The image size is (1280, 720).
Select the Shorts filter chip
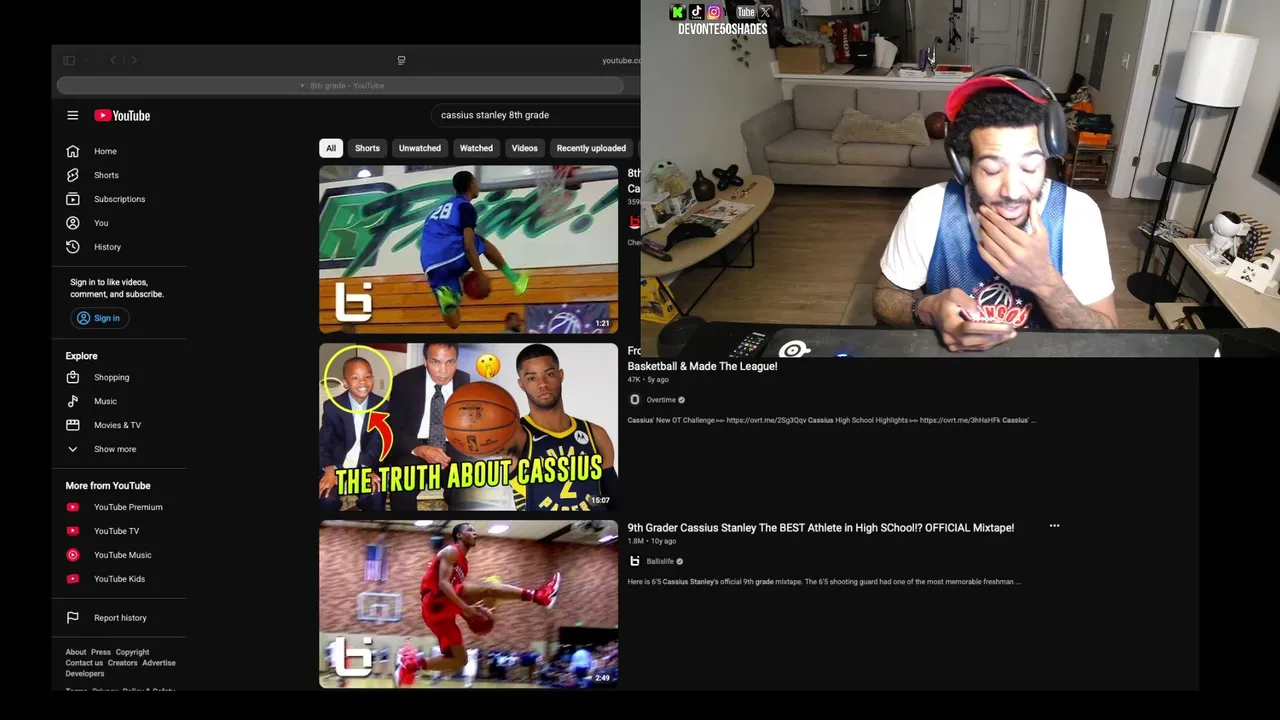(367, 148)
